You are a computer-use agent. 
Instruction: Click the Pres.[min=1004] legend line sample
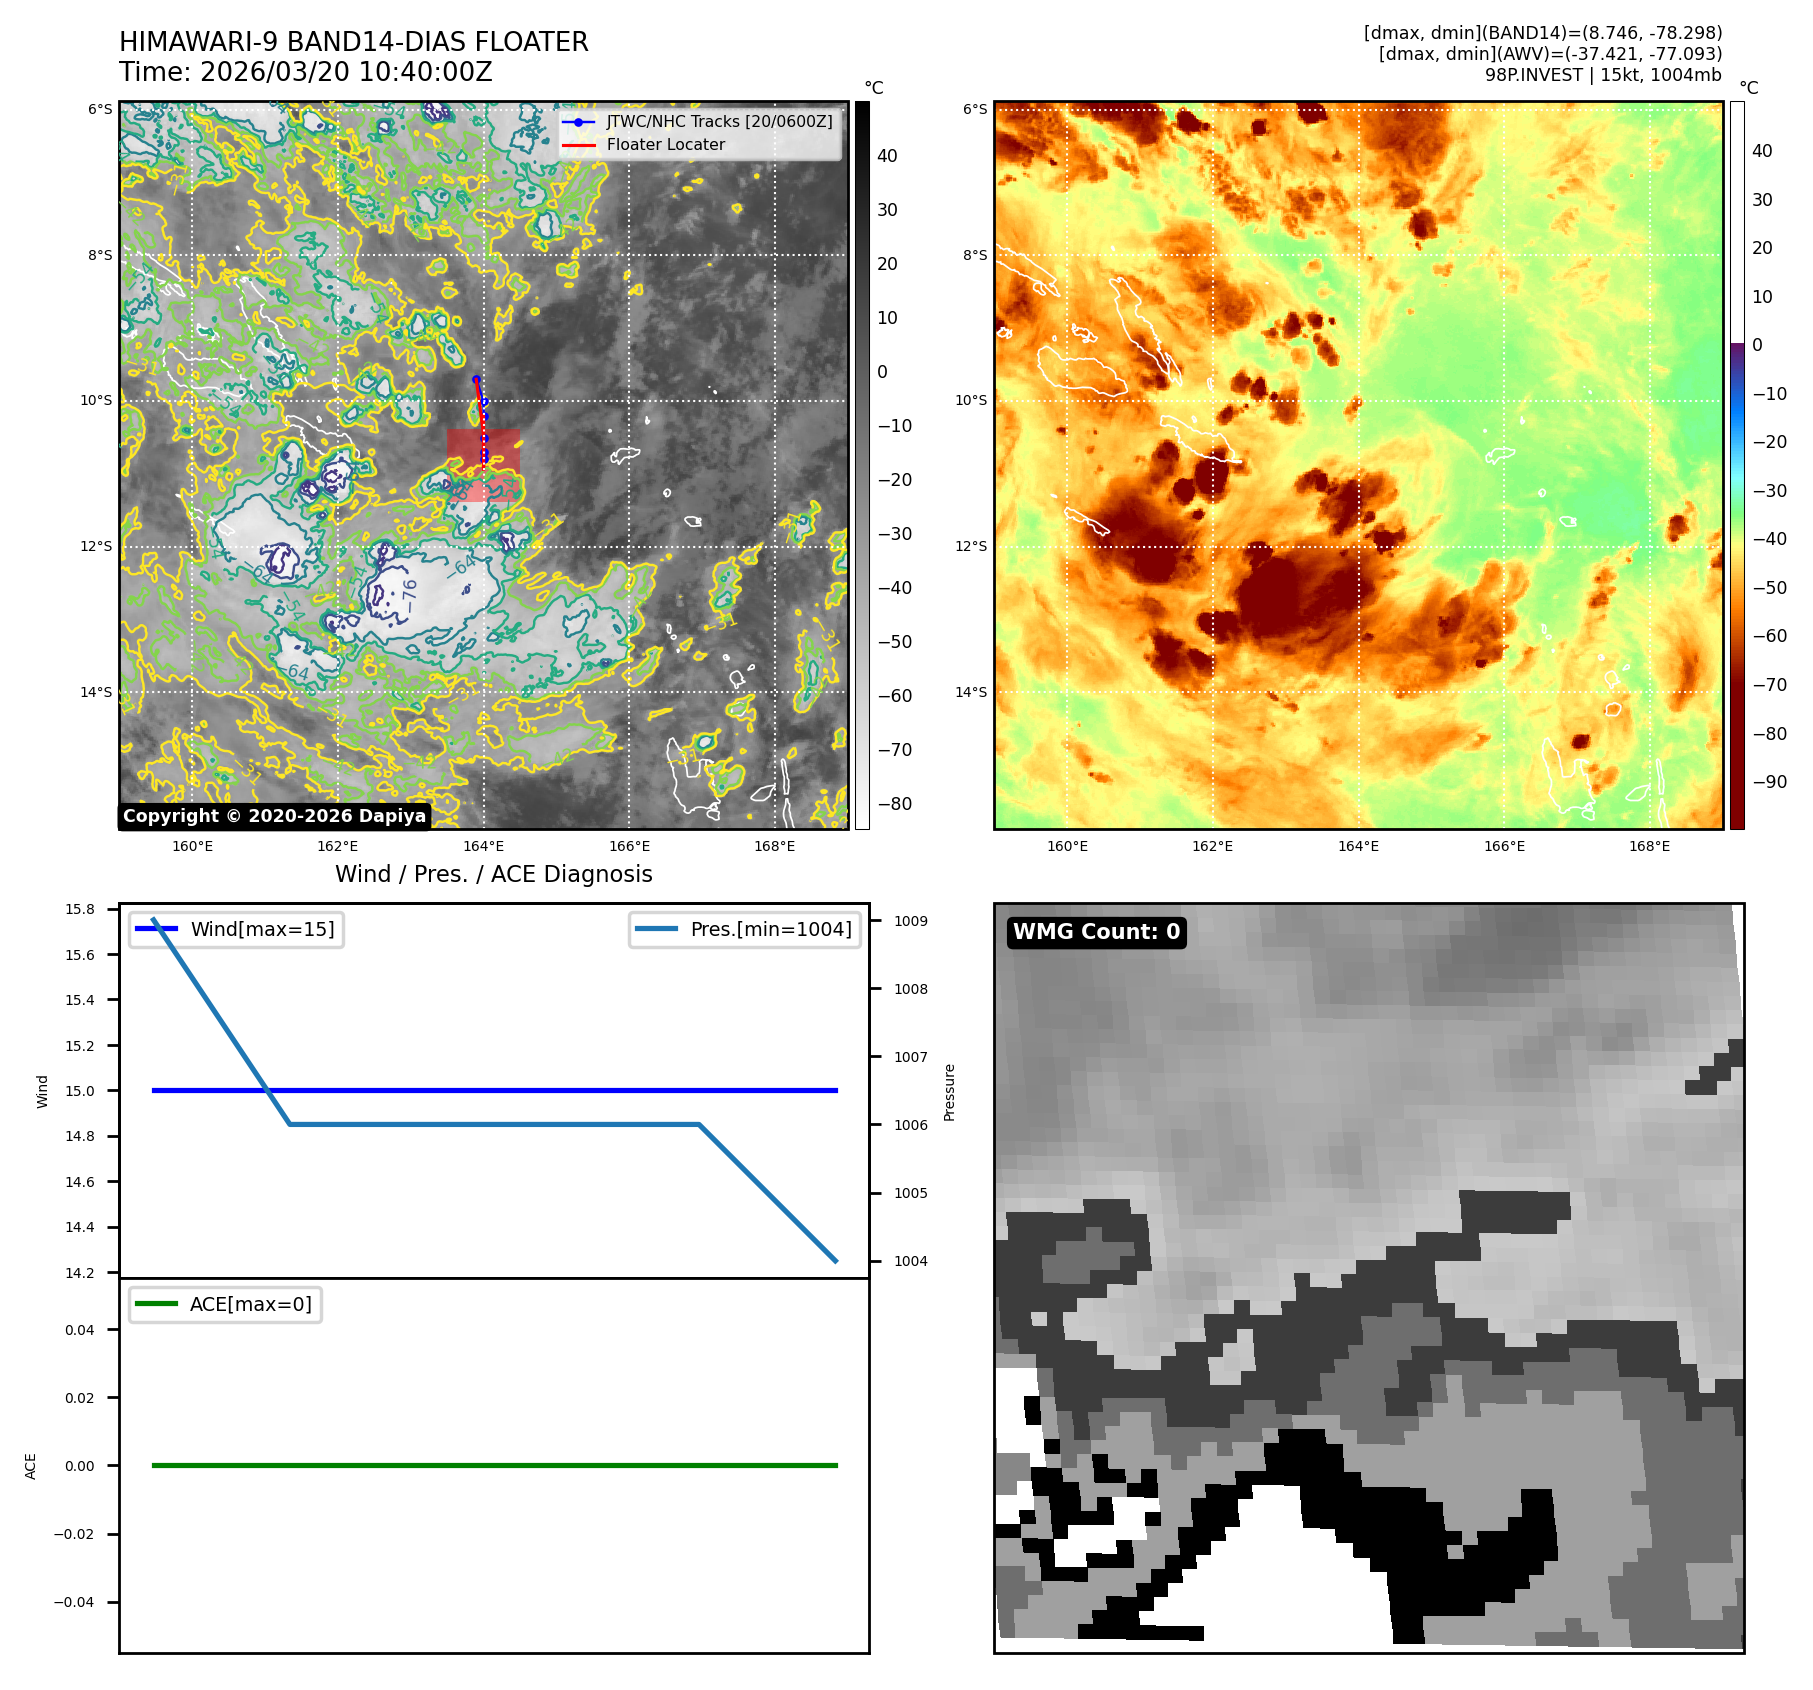click(656, 929)
